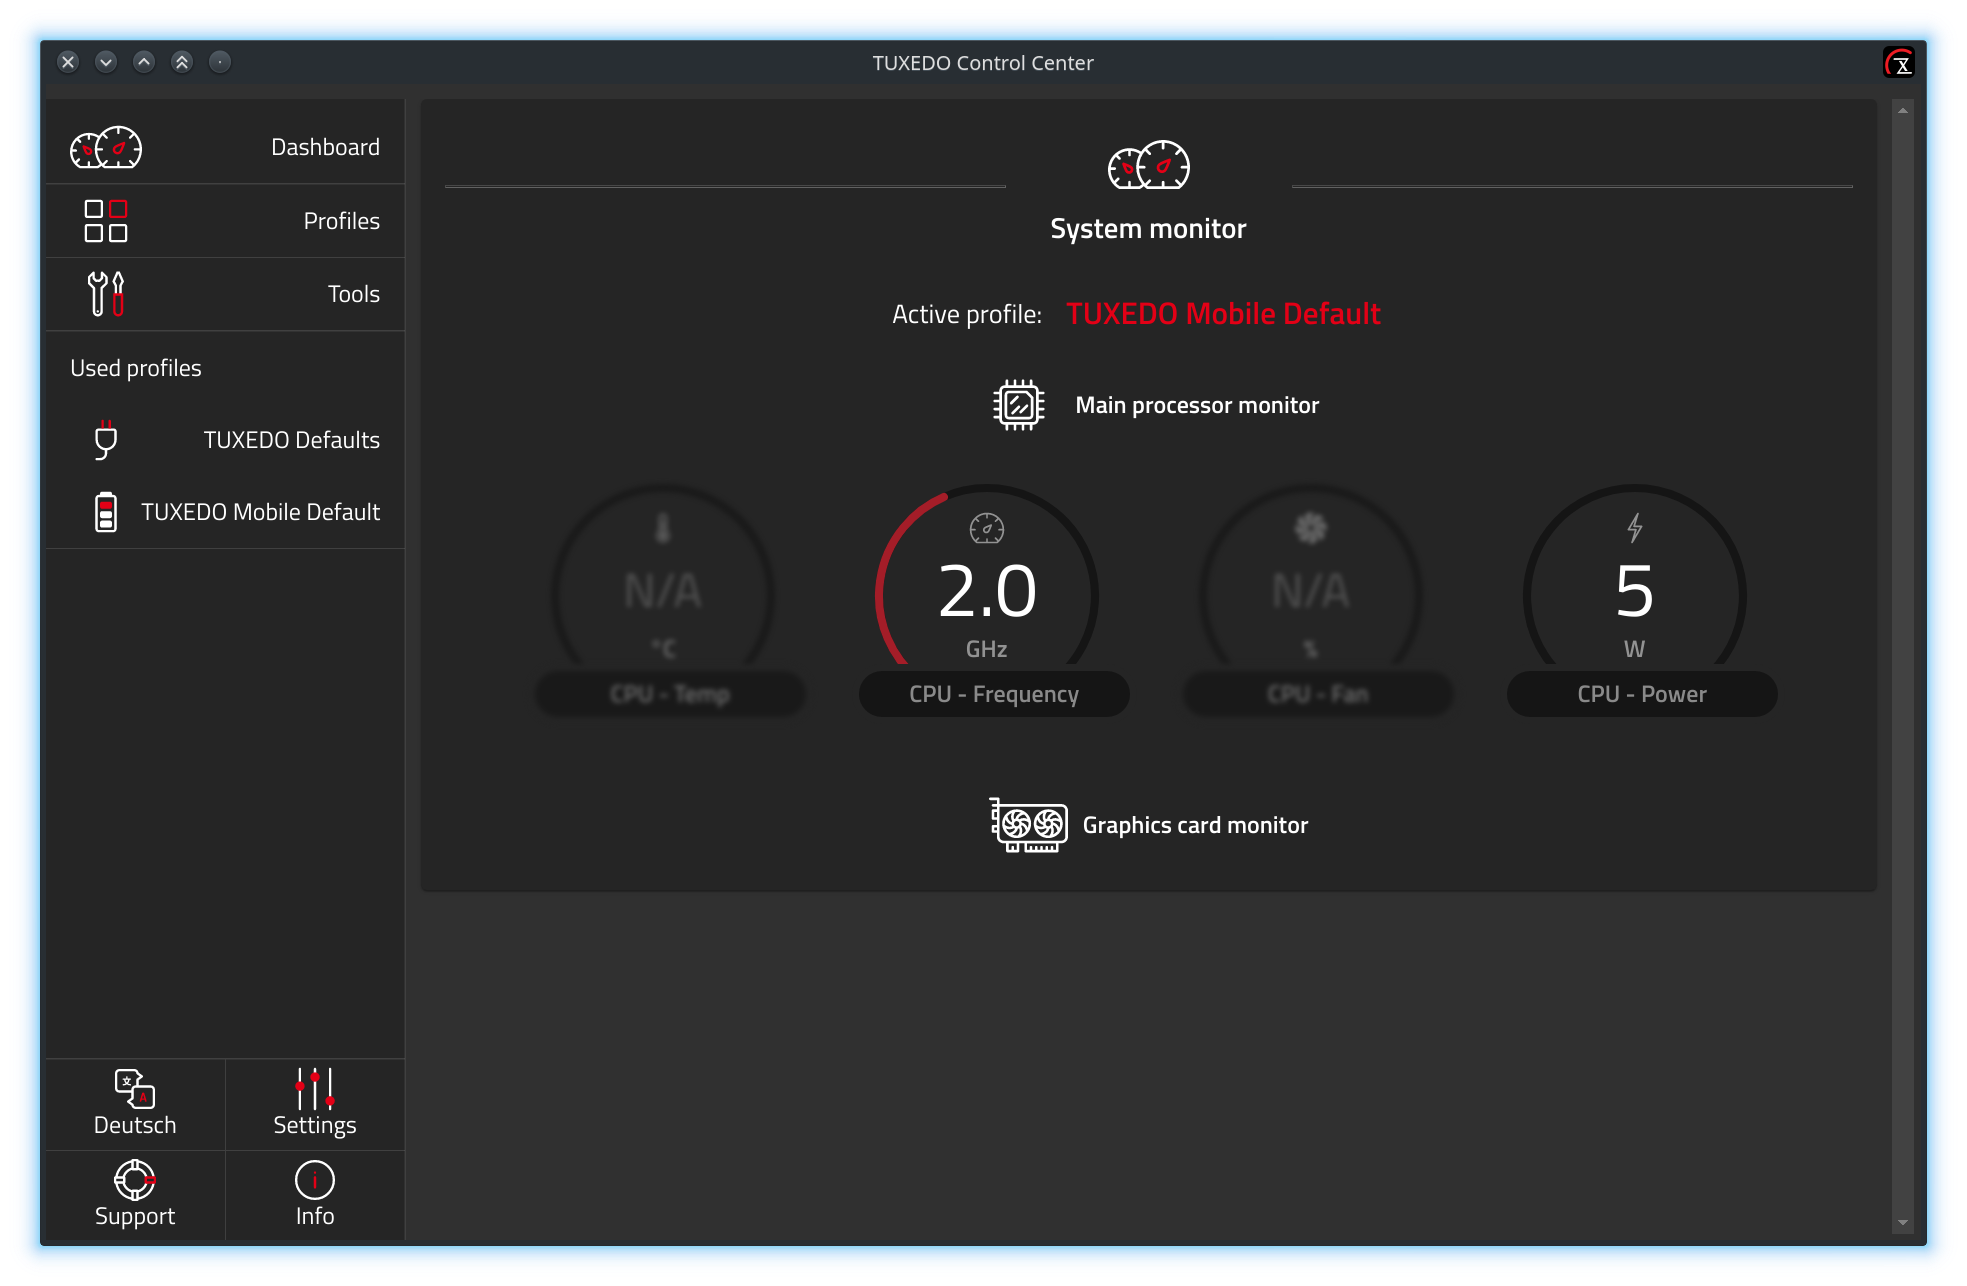Open the Profiles menu item
This screenshot has height=1286, width=1967.
click(x=225, y=221)
